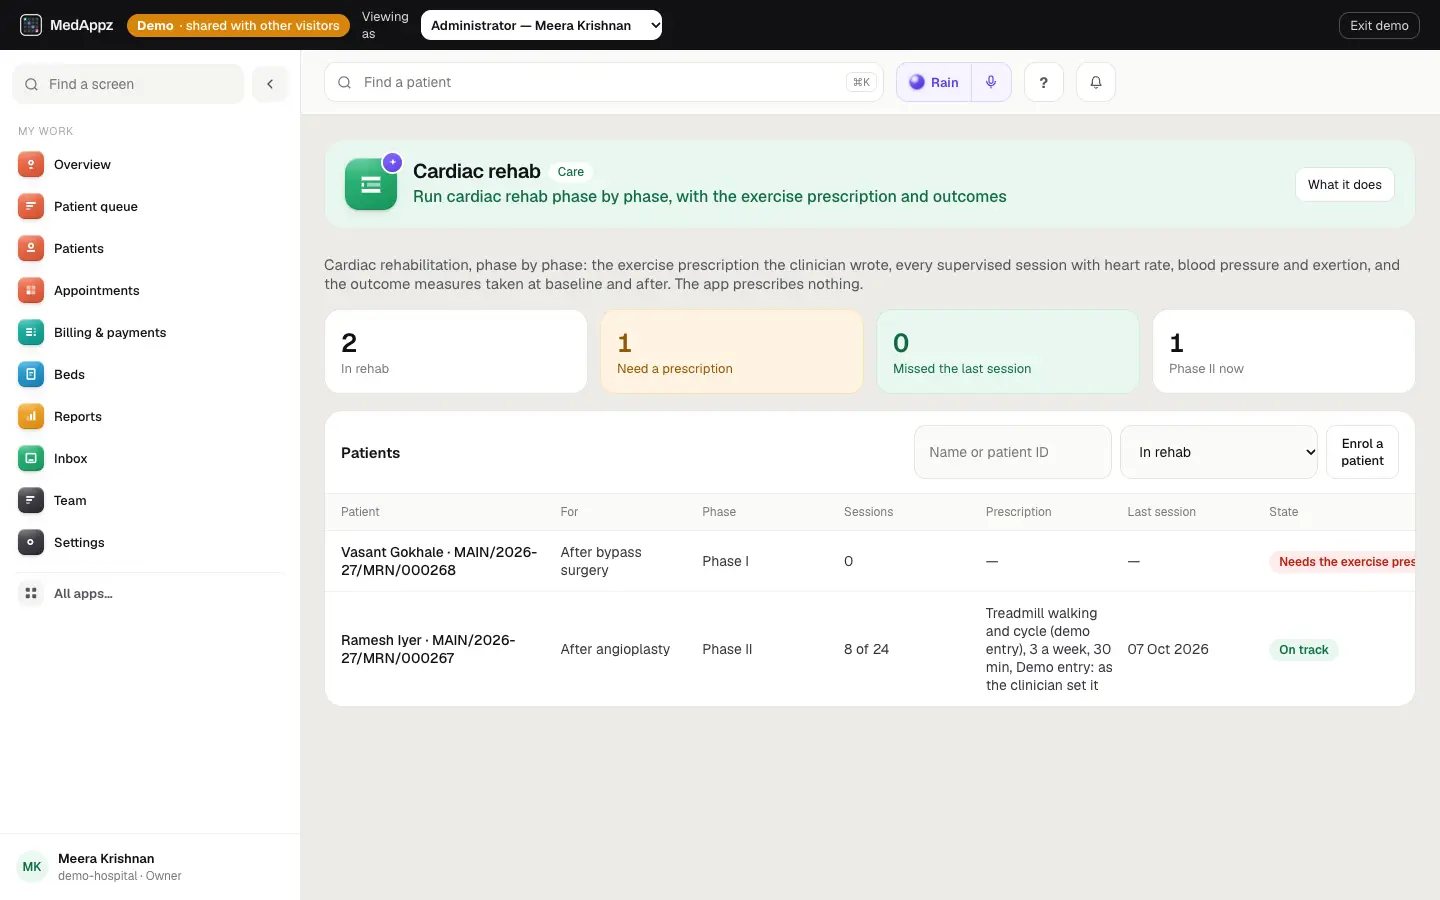Select the Phase II now card

[1284, 351]
